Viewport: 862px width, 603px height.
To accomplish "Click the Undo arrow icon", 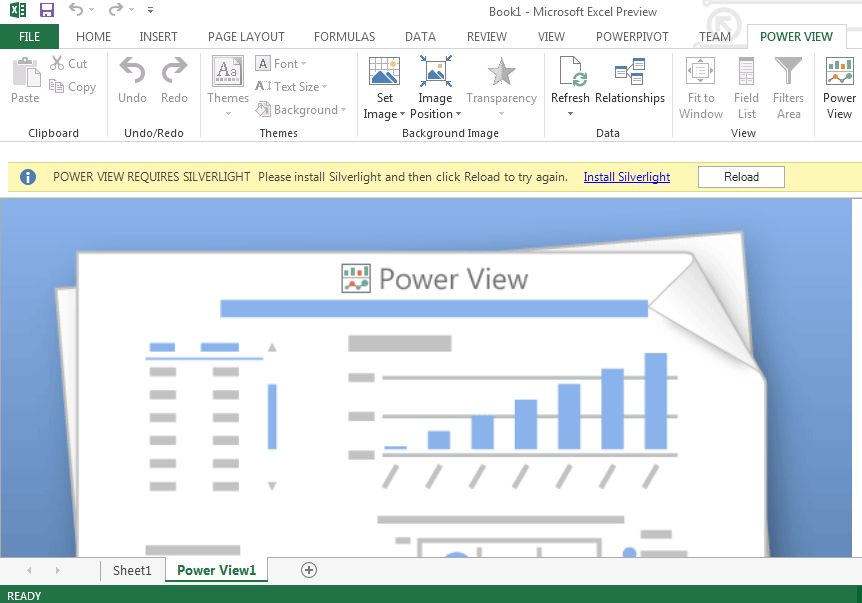I will [x=132, y=72].
